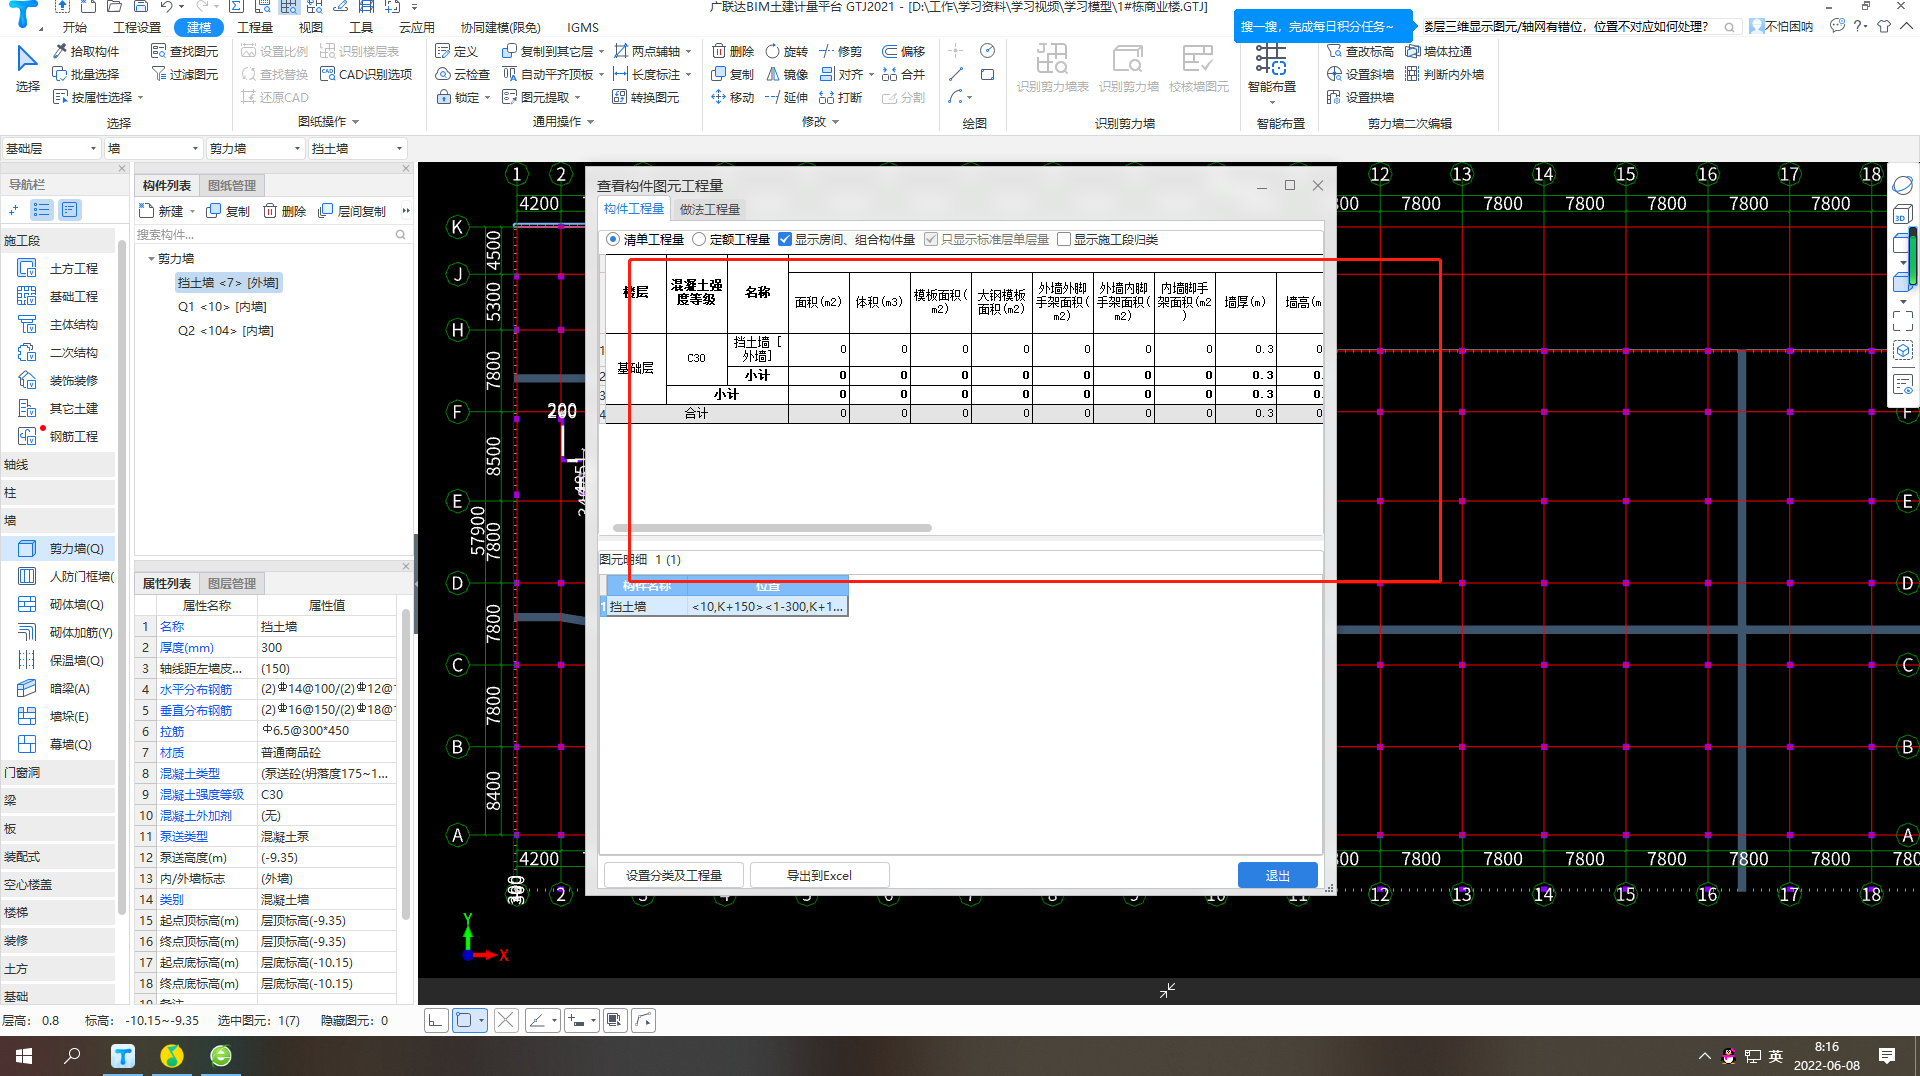Viewport: 1920px width, 1076px height.
Task: Select the 拾取构件 pick component tool
Action: tap(86, 51)
